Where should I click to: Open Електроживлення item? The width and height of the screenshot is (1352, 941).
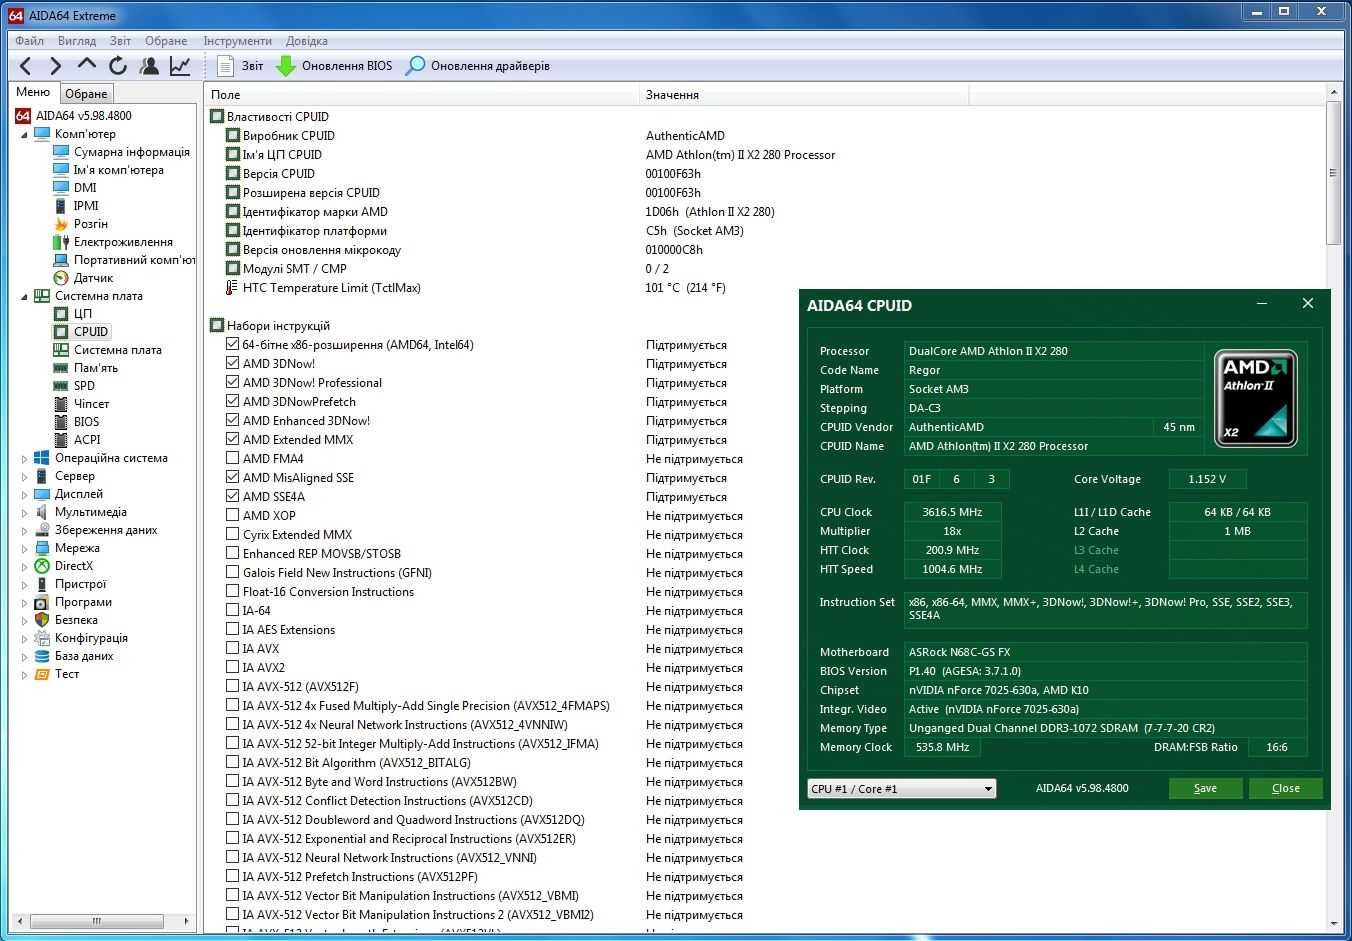(122, 242)
